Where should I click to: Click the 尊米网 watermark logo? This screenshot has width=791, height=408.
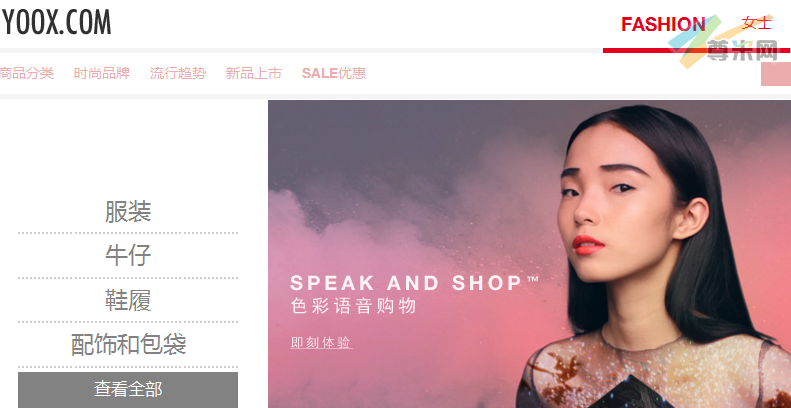click(728, 42)
